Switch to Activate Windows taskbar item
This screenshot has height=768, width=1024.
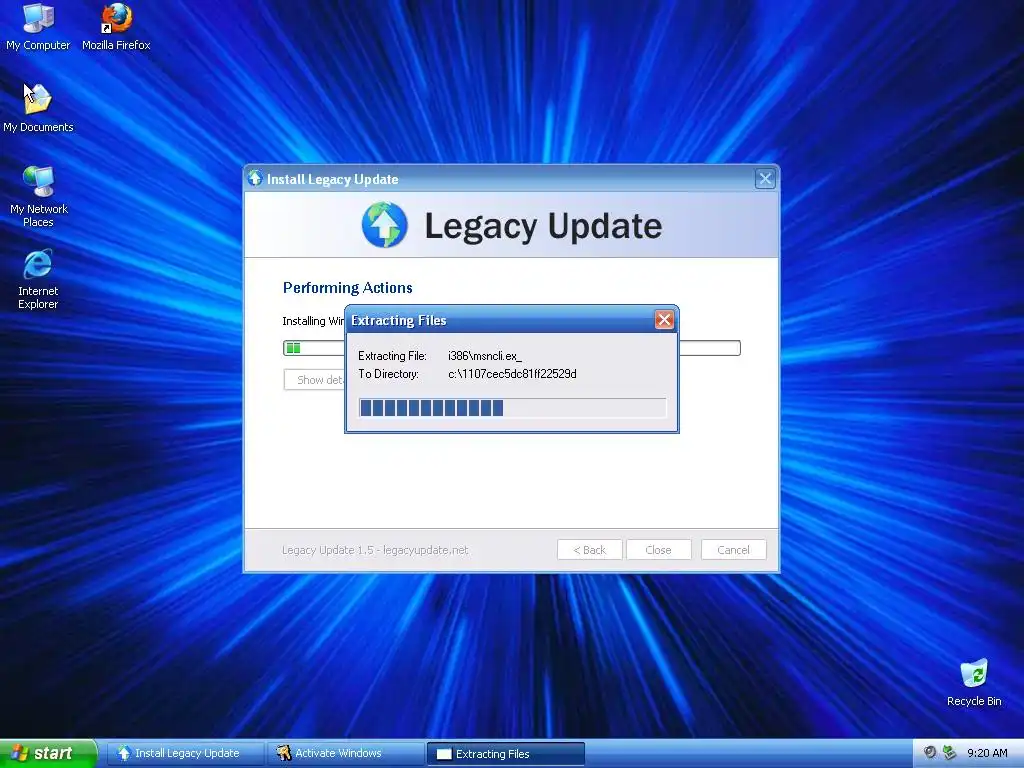345,753
